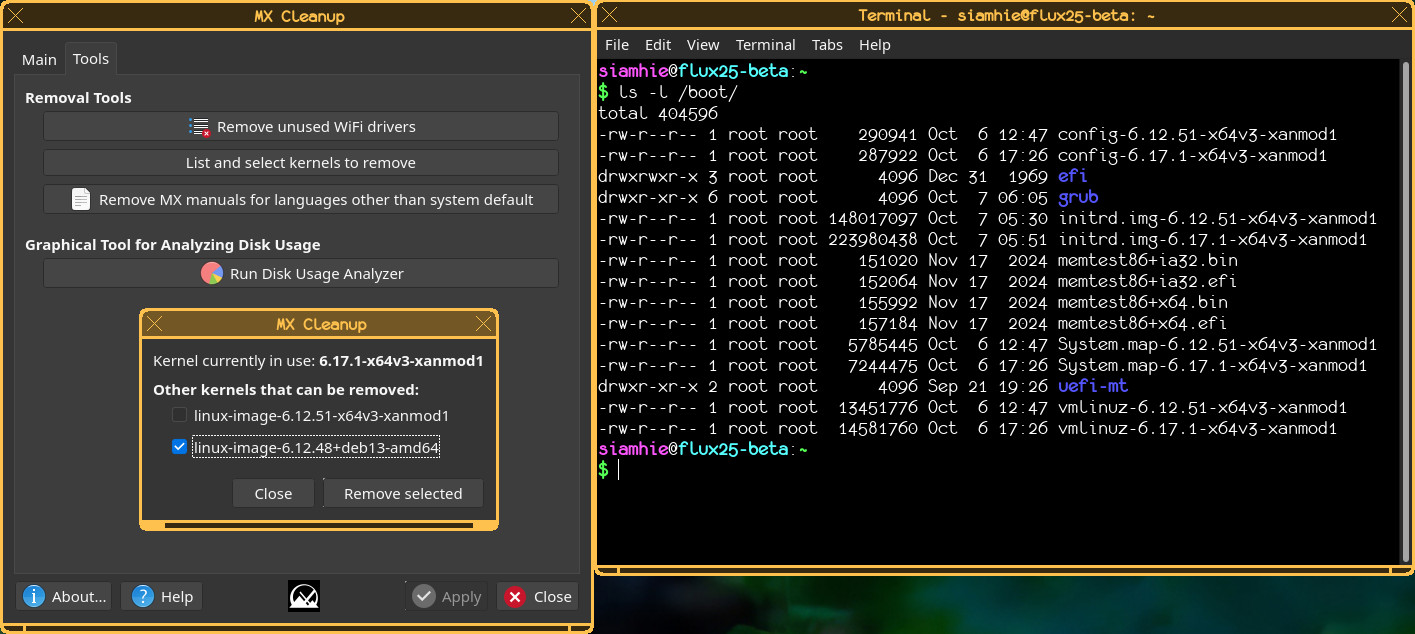The height and width of the screenshot is (634, 1415).
Task: Open the File menu in Terminal
Action: click(617, 44)
